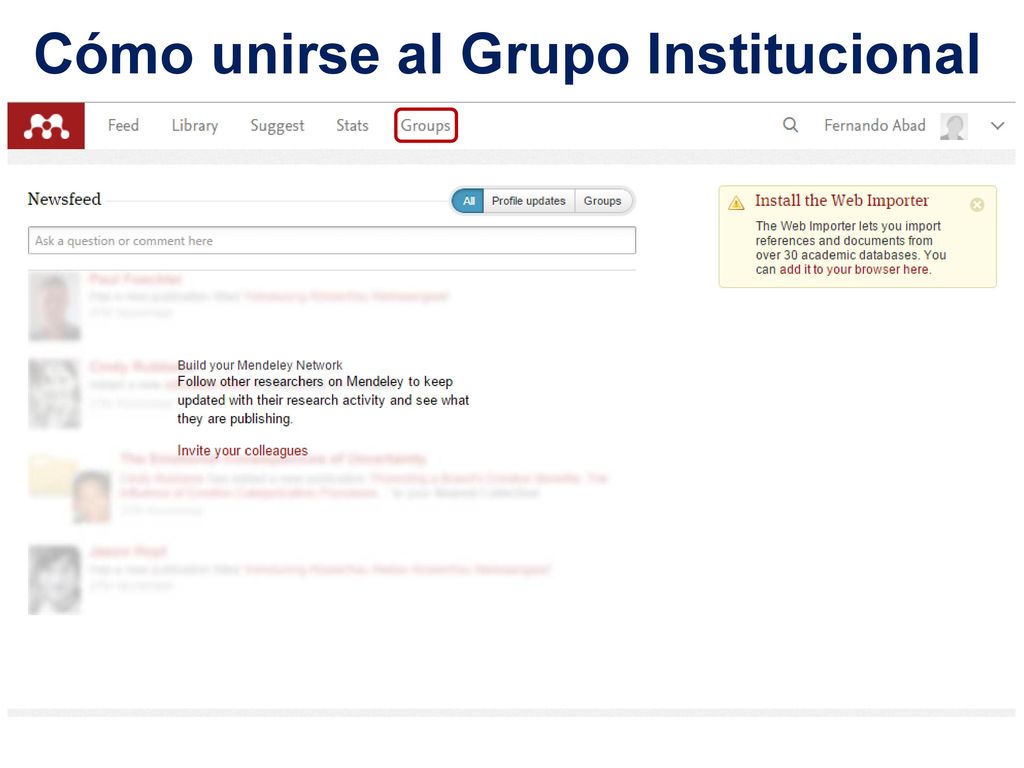Screen dimensions: 1024x768
Task: Go to the Library section
Action: 195,125
